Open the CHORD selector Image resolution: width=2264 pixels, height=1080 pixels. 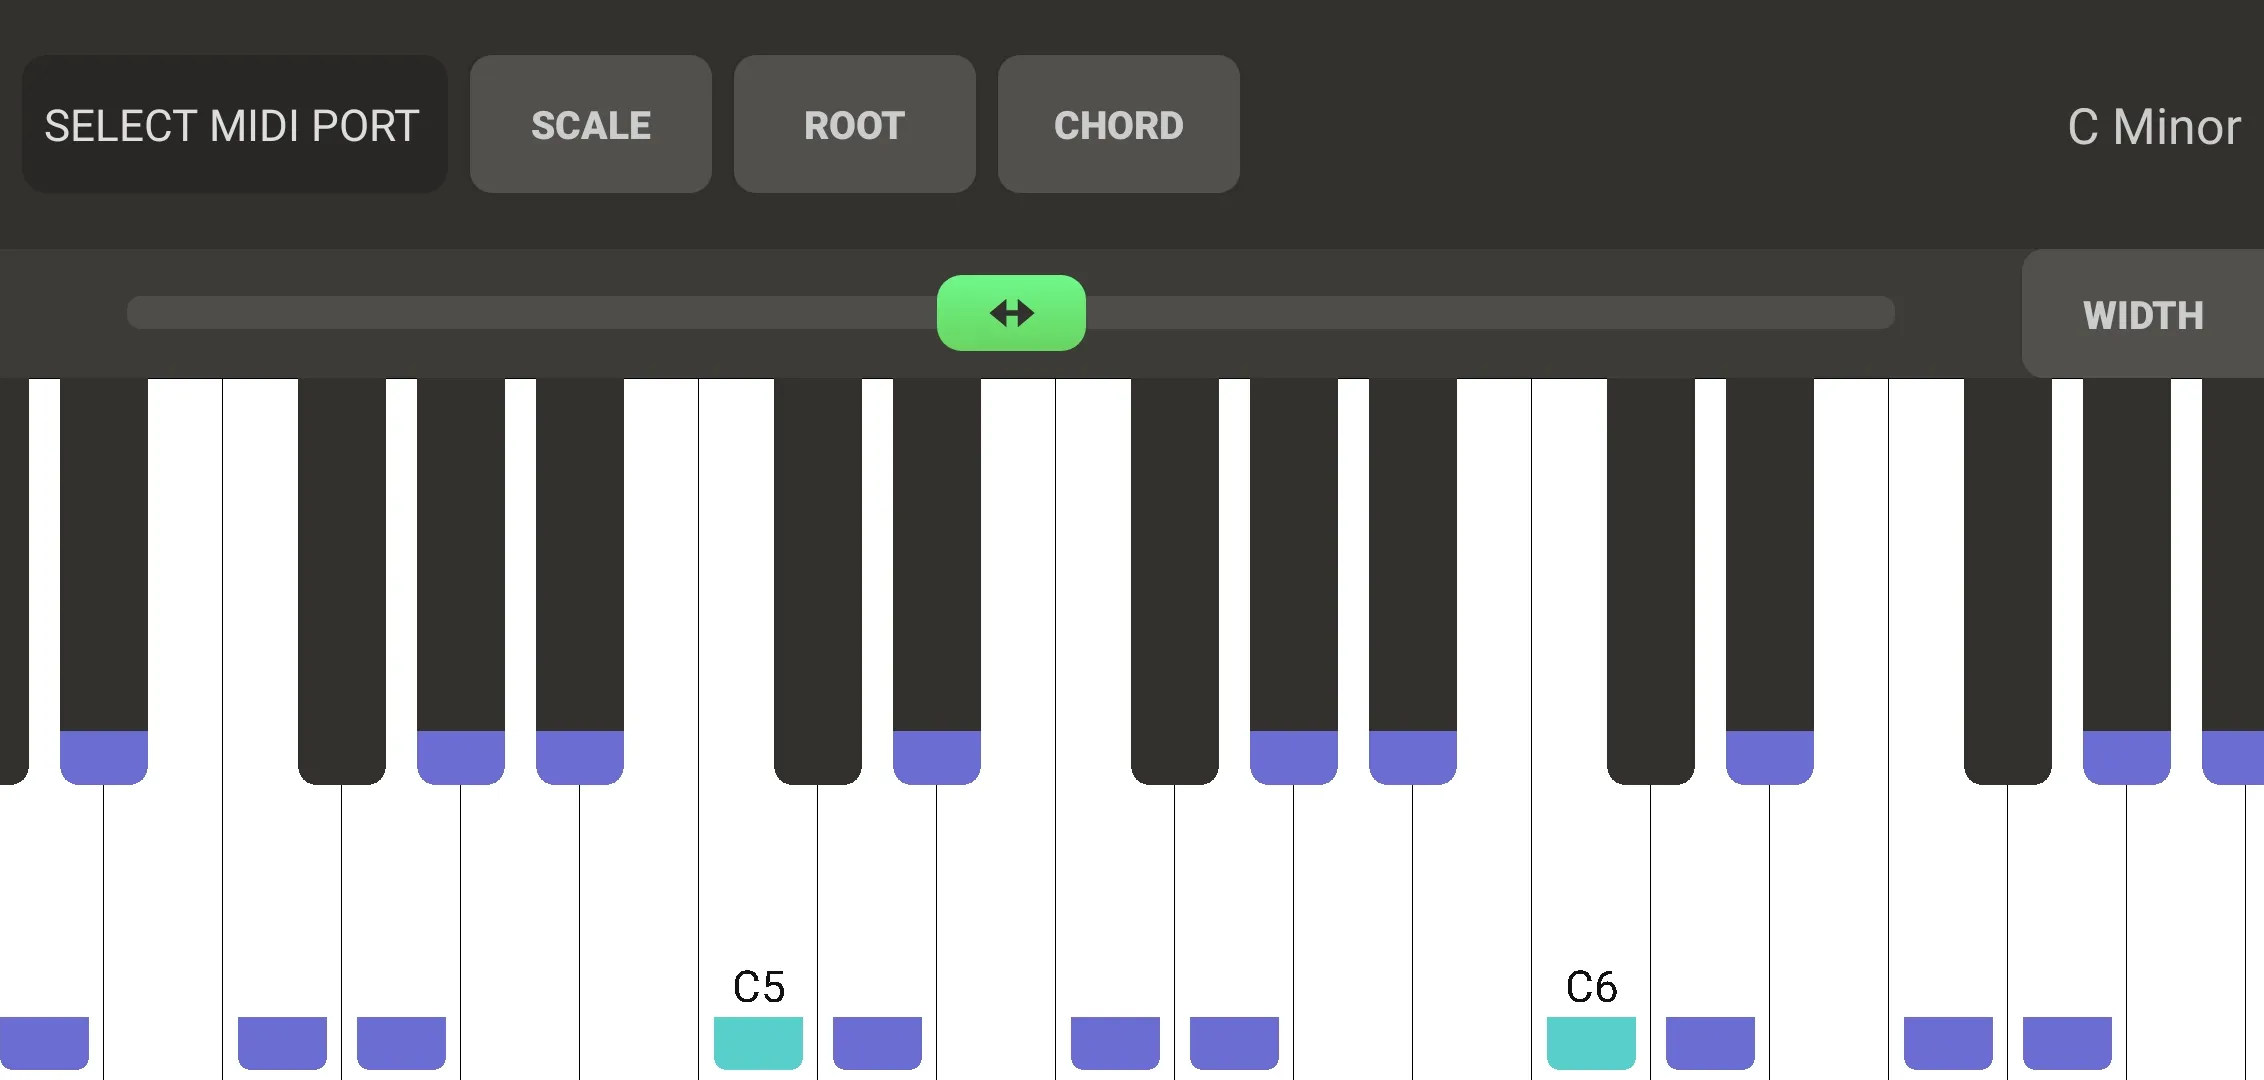(1117, 124)
